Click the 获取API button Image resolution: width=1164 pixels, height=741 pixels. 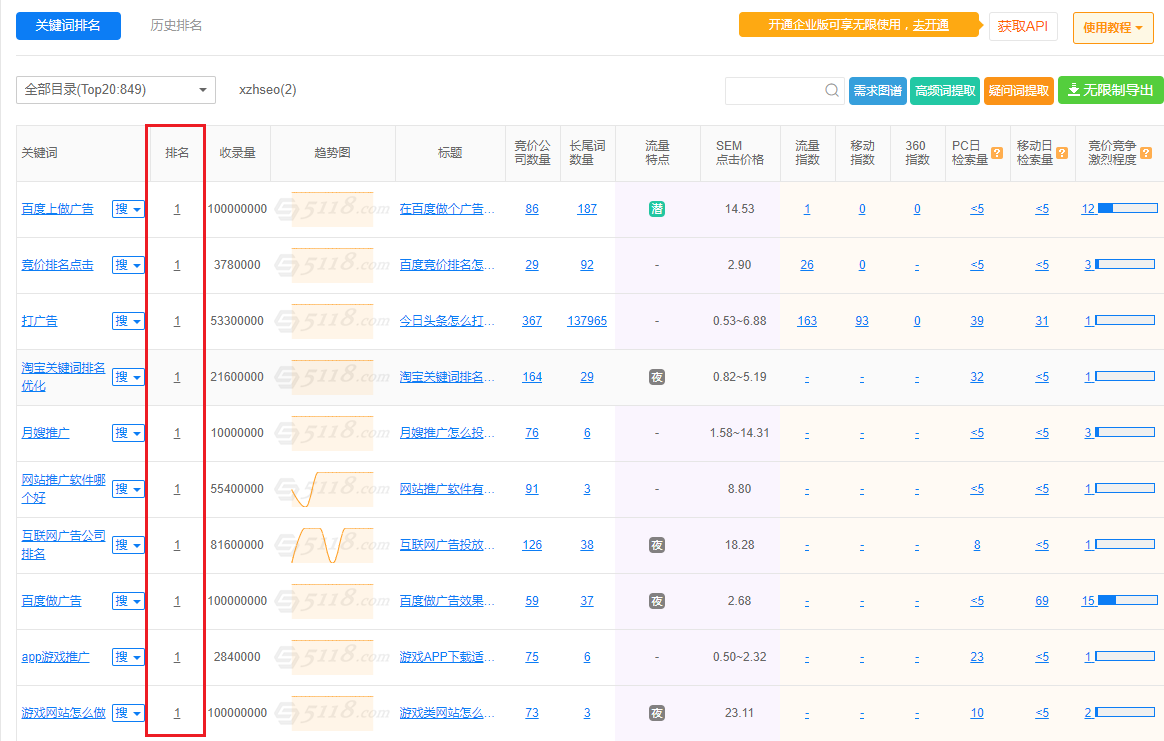[1022, 27]
